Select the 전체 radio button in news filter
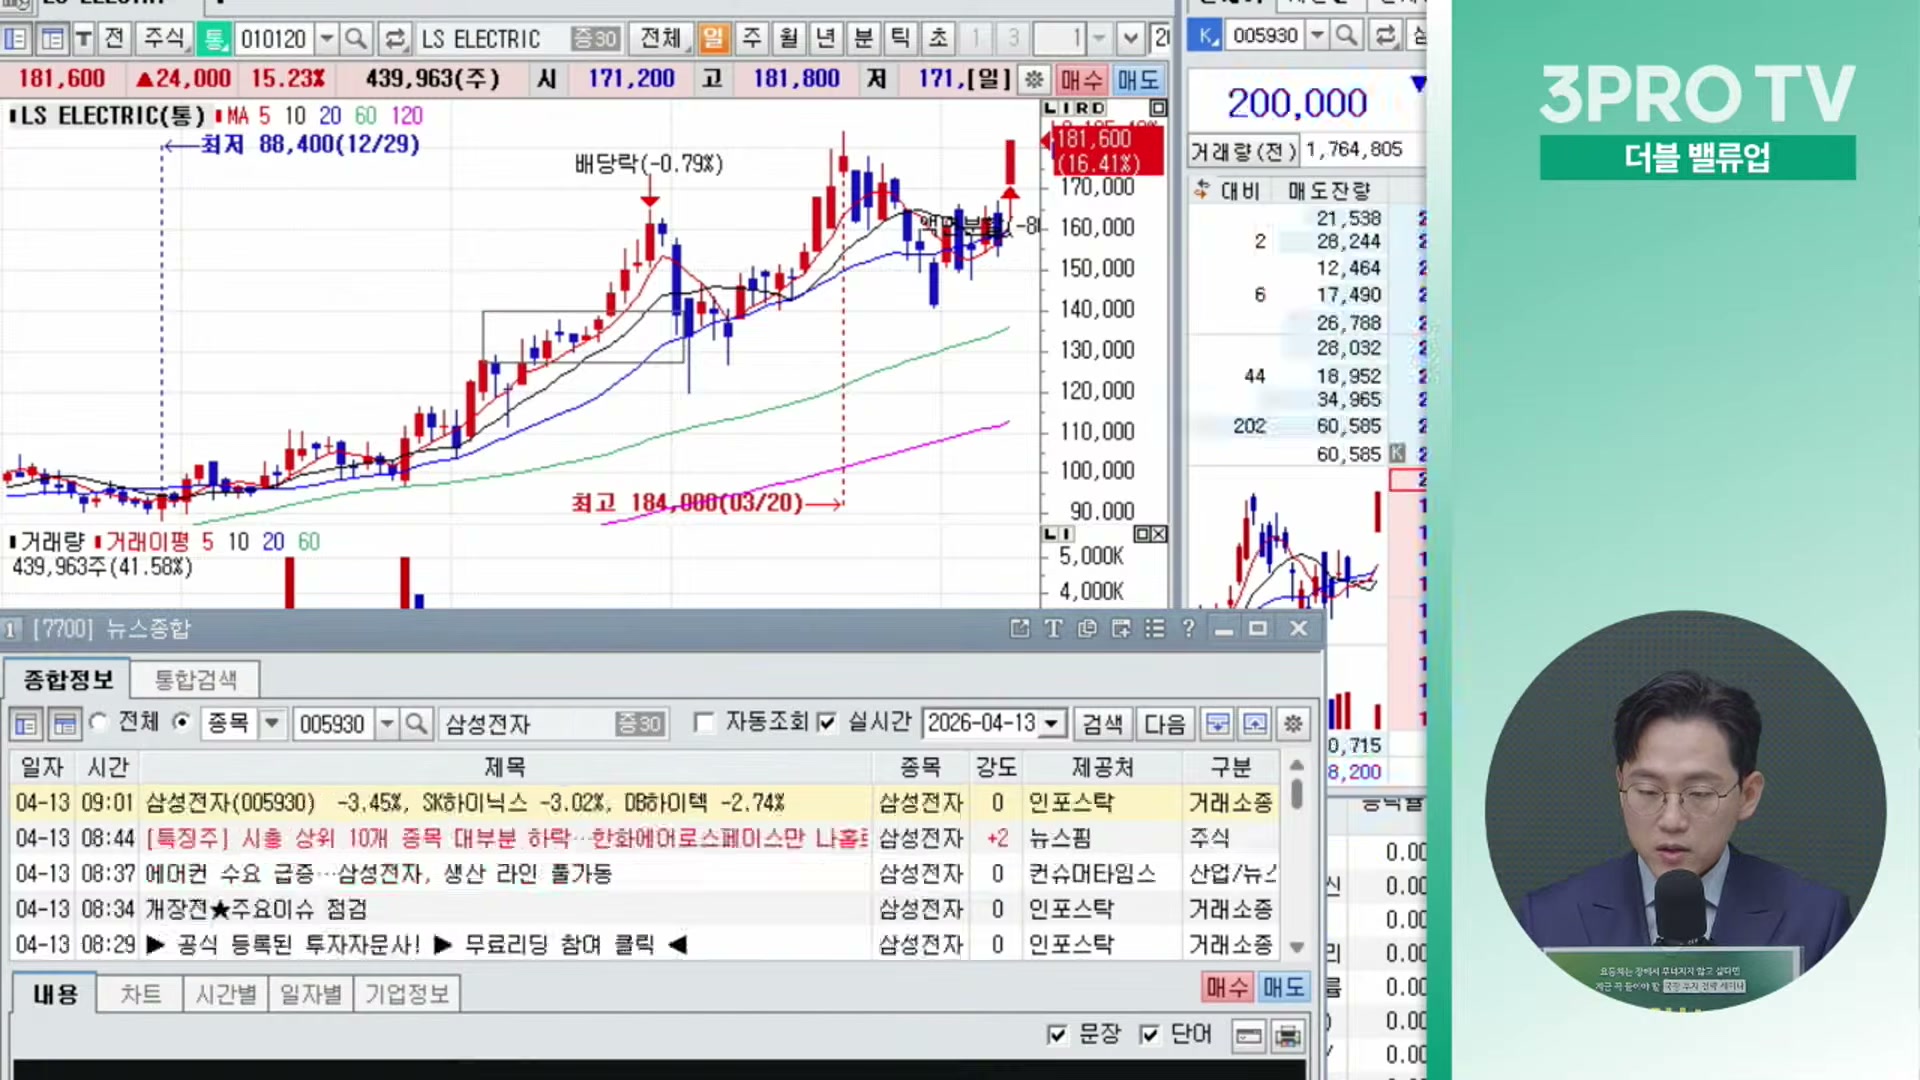 click(98, 722)
